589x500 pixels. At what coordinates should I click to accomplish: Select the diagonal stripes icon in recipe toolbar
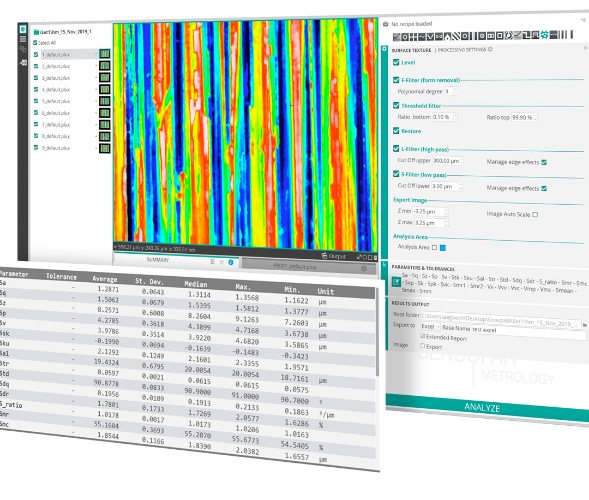pos(455,36)
